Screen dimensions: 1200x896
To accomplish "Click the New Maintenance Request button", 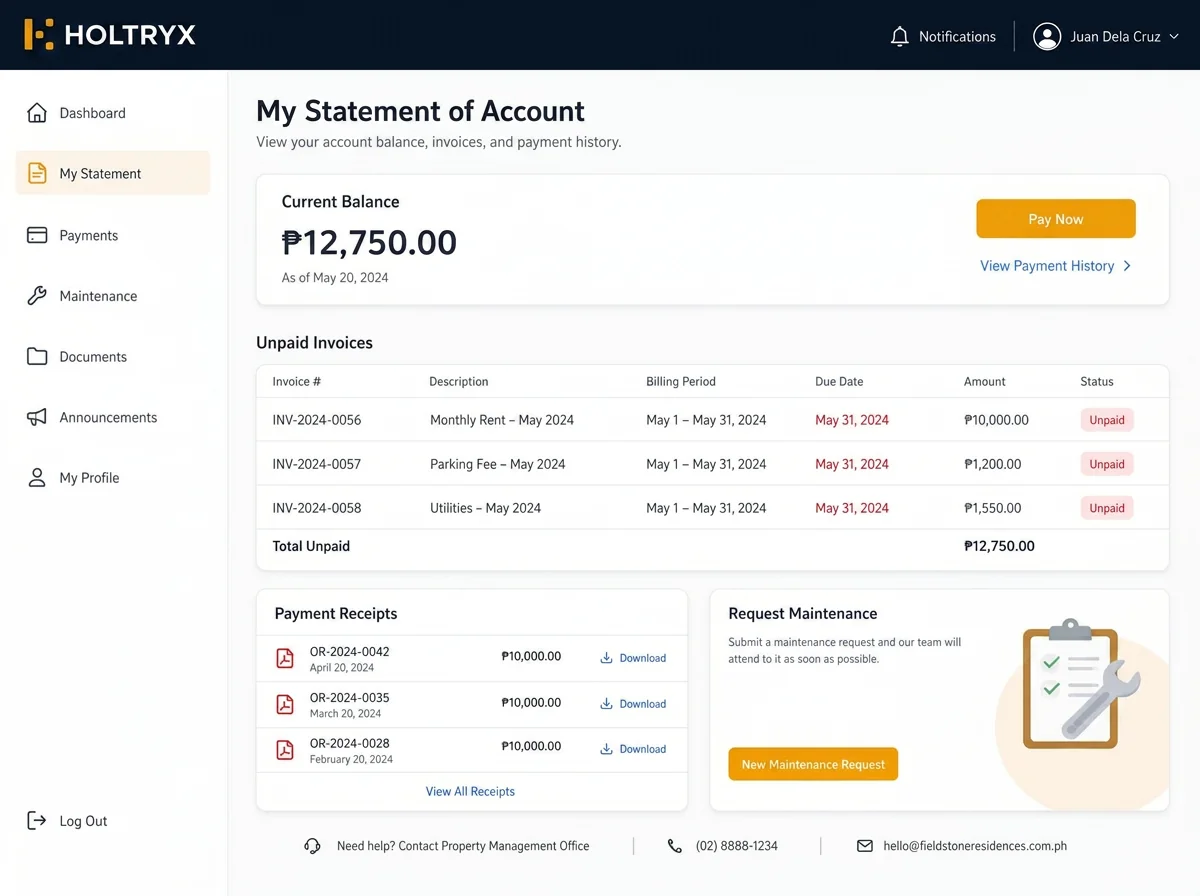I will coord(813,764).
